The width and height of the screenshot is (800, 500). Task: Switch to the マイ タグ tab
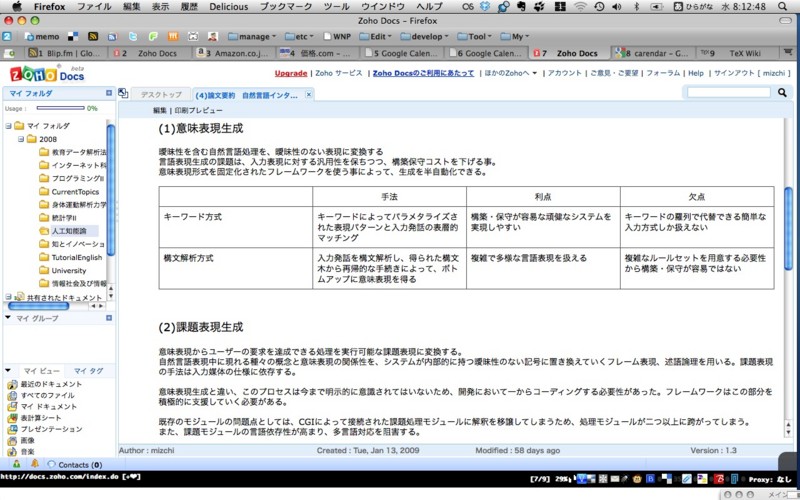tap(88, 371)
